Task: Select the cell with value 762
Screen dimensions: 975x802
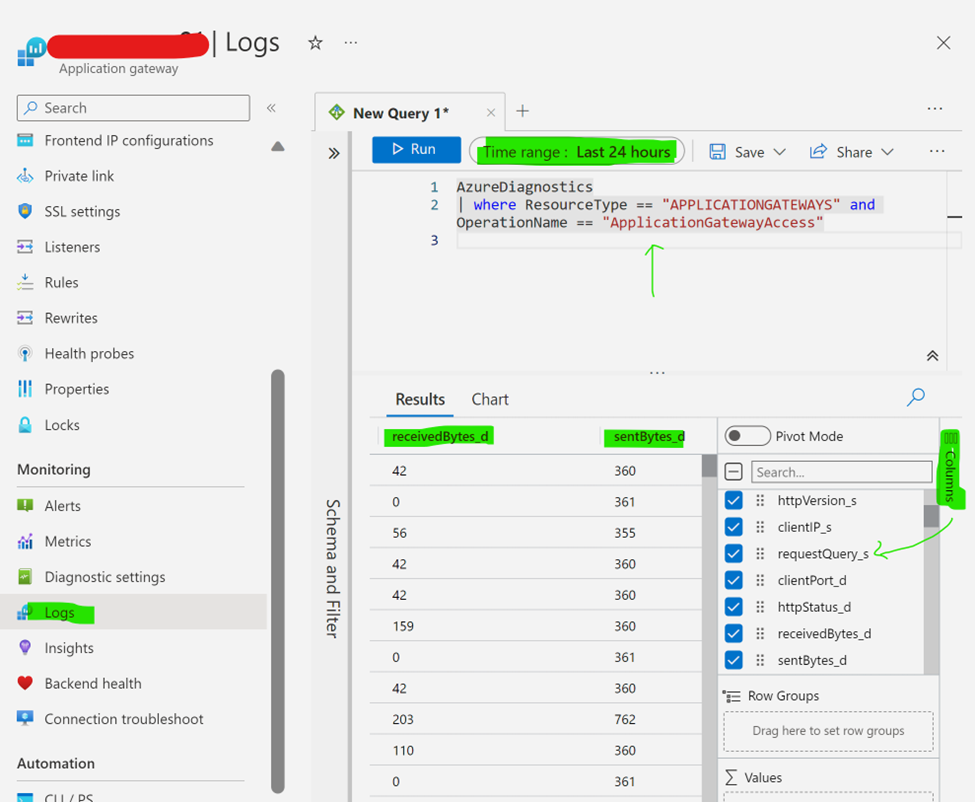Action: pos(625,719)
